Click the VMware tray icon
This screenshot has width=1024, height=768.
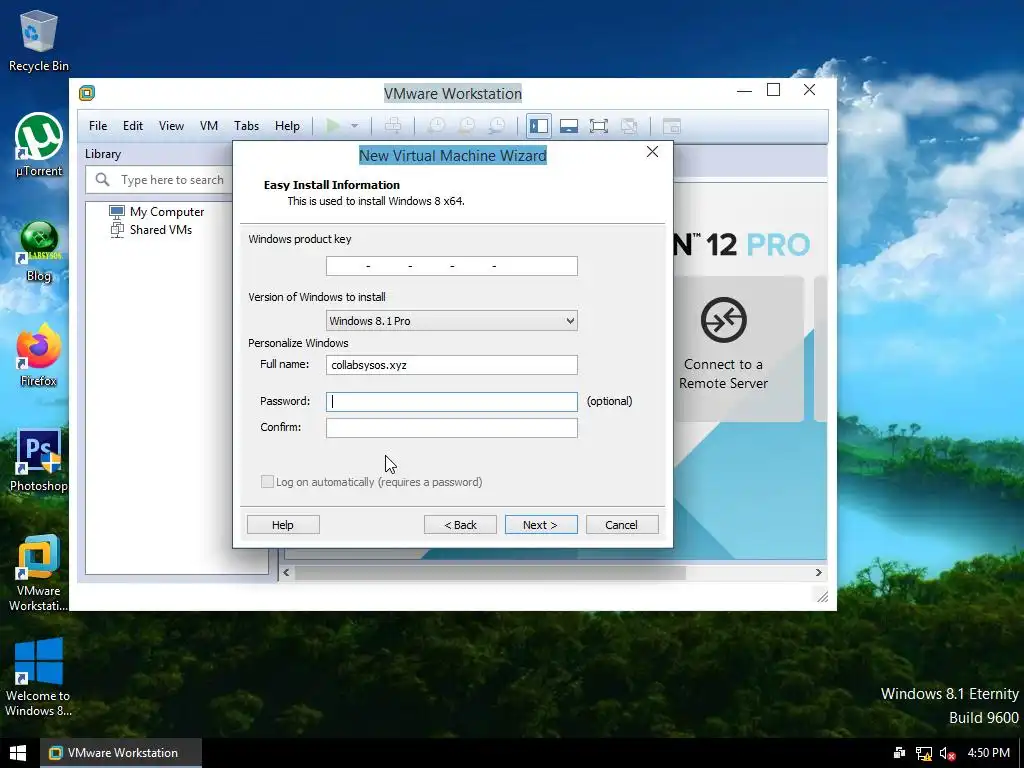899,753
